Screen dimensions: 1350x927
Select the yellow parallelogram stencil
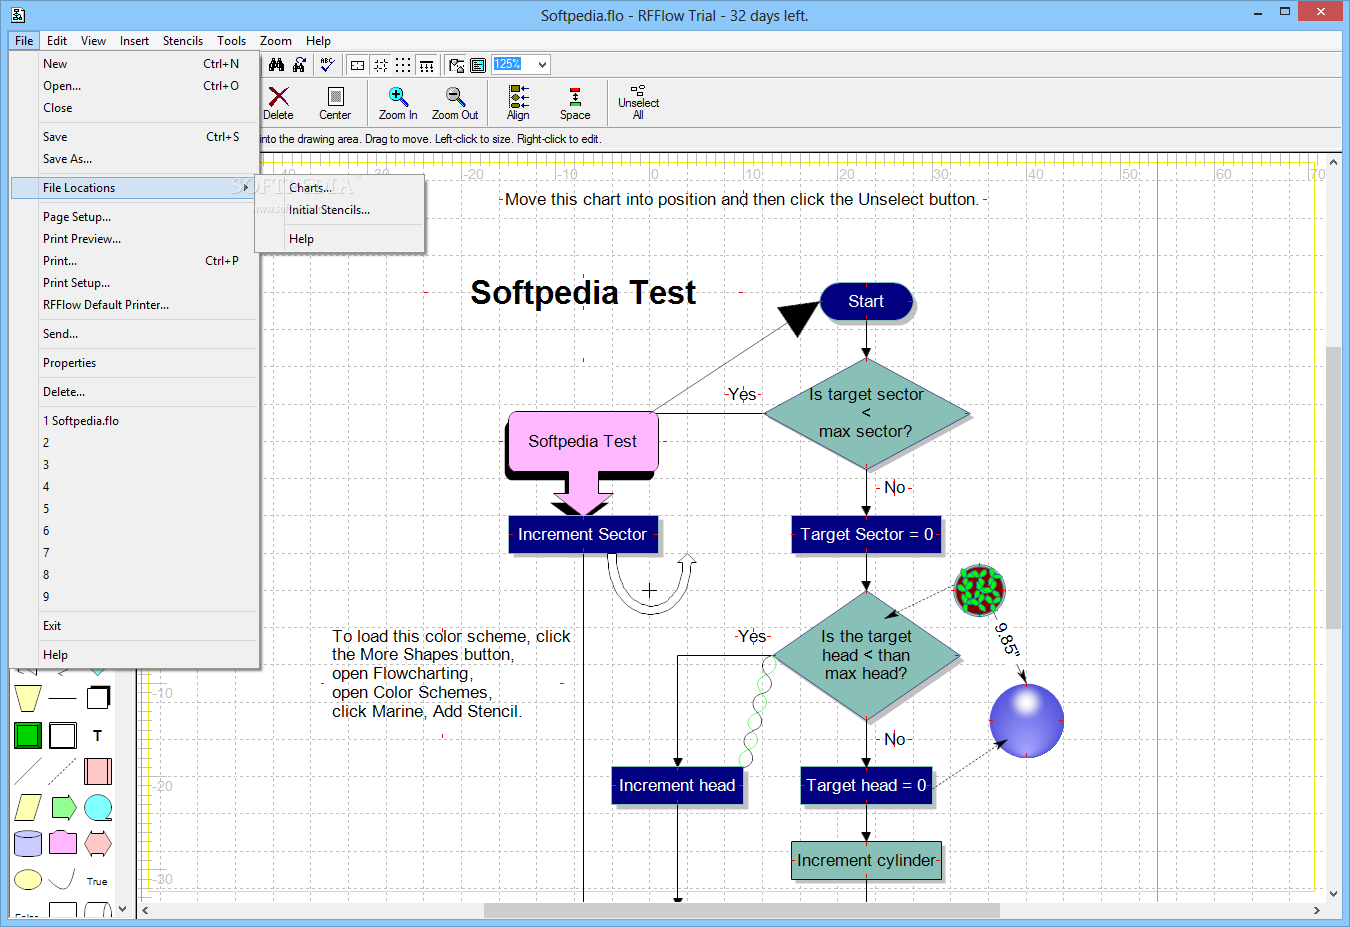pyautogui.click(x=28, y=807)
